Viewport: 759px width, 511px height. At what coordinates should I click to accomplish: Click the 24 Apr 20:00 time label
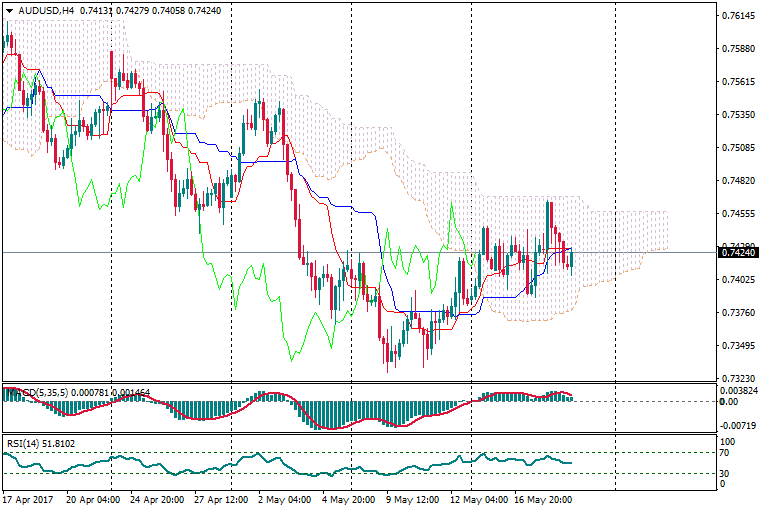158,498
